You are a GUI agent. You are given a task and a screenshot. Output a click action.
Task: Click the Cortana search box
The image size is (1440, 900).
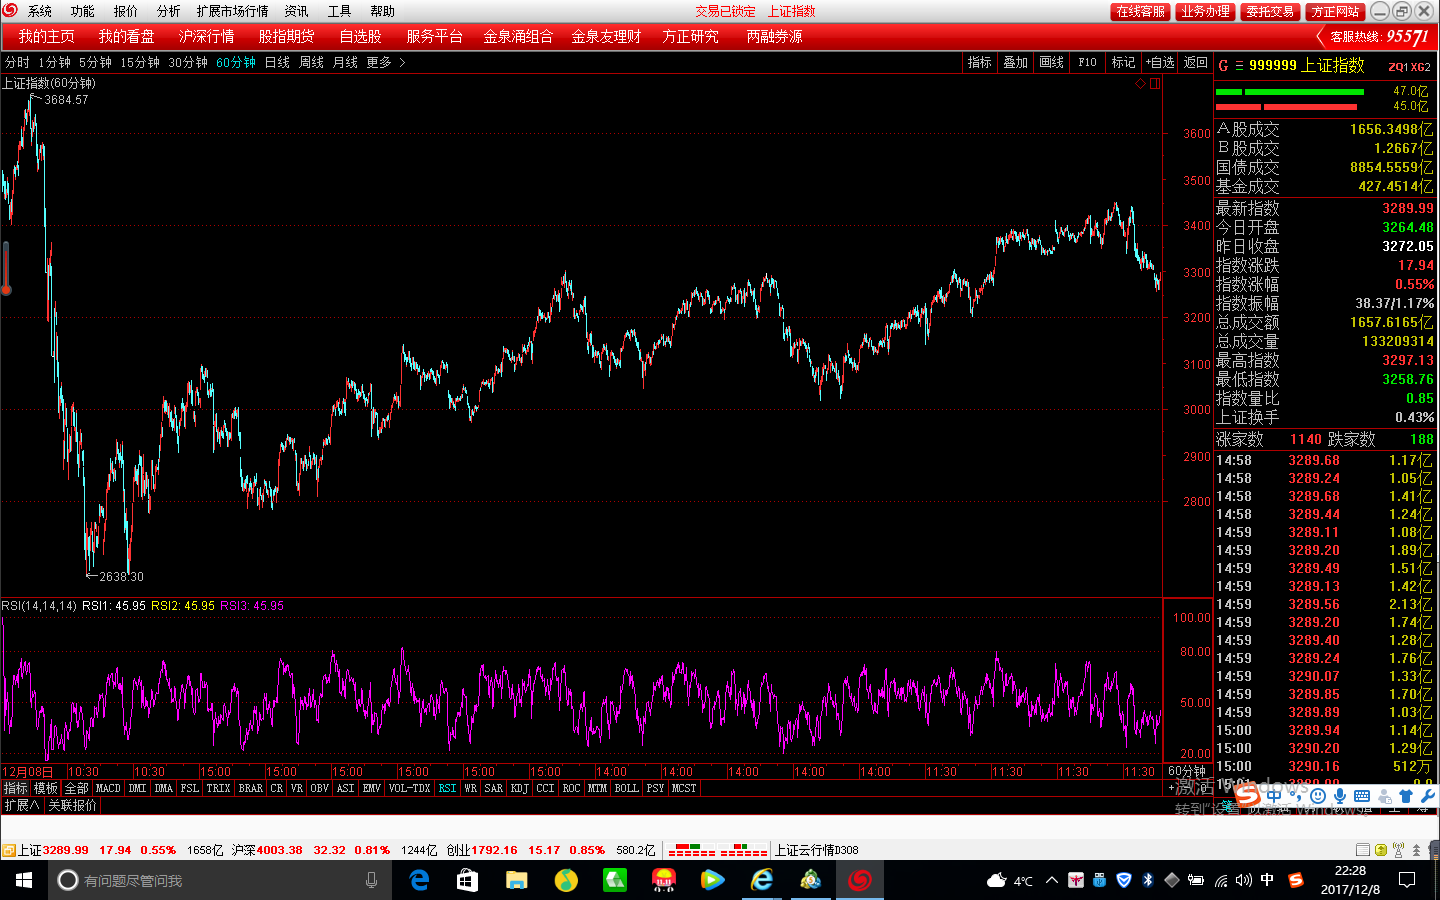tap(220, 880)
